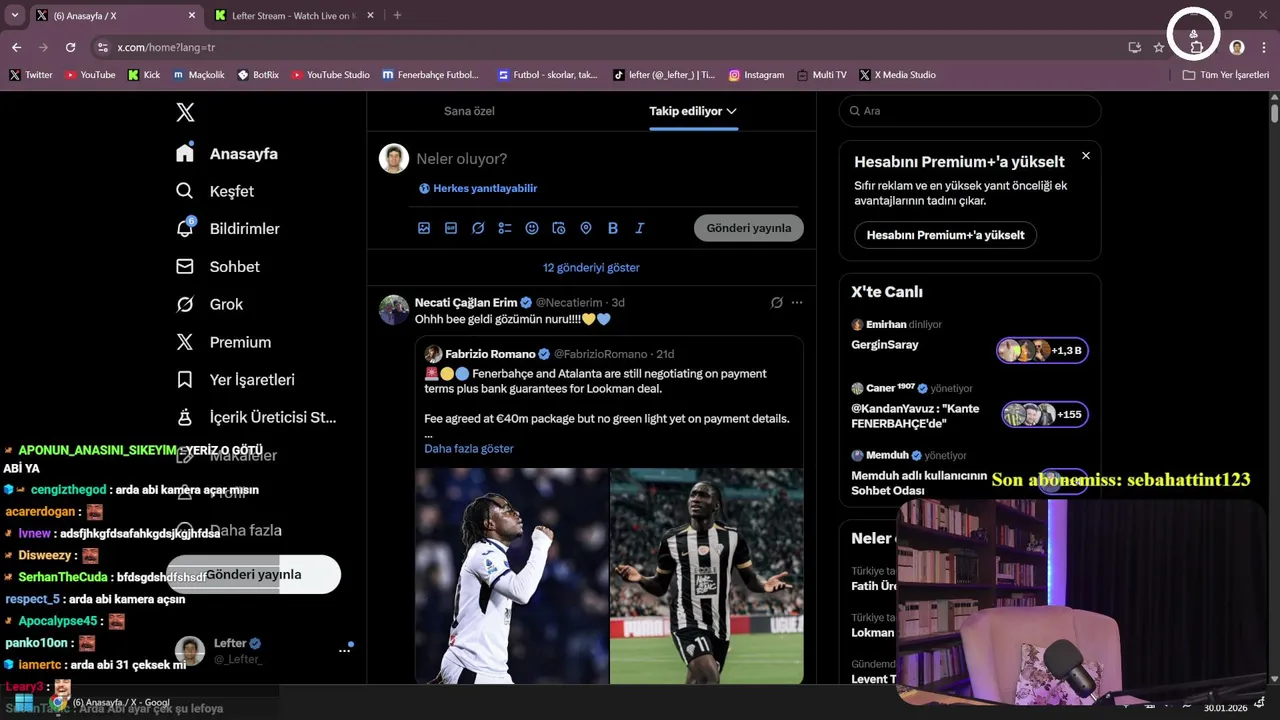Open the YouTube bookmark
This screenshot has height=720, width=1280.
coord(90,75)
